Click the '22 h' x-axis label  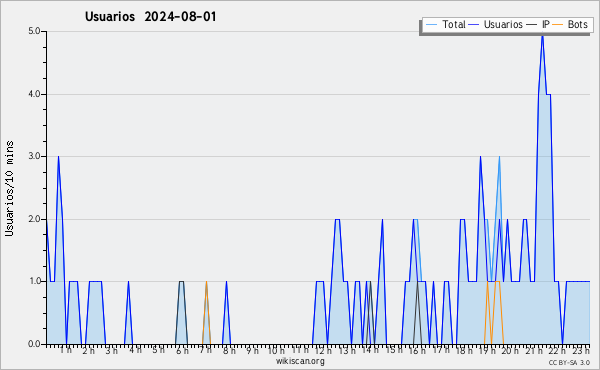[x=557, y=351]
